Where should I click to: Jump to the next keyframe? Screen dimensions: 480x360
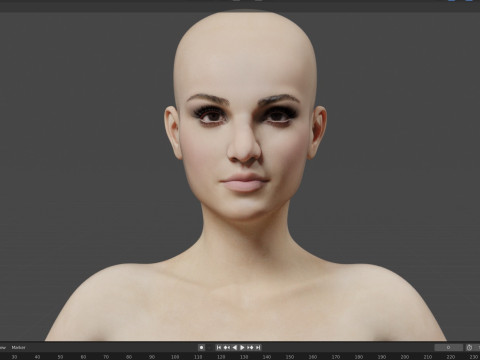pos(250,347)
